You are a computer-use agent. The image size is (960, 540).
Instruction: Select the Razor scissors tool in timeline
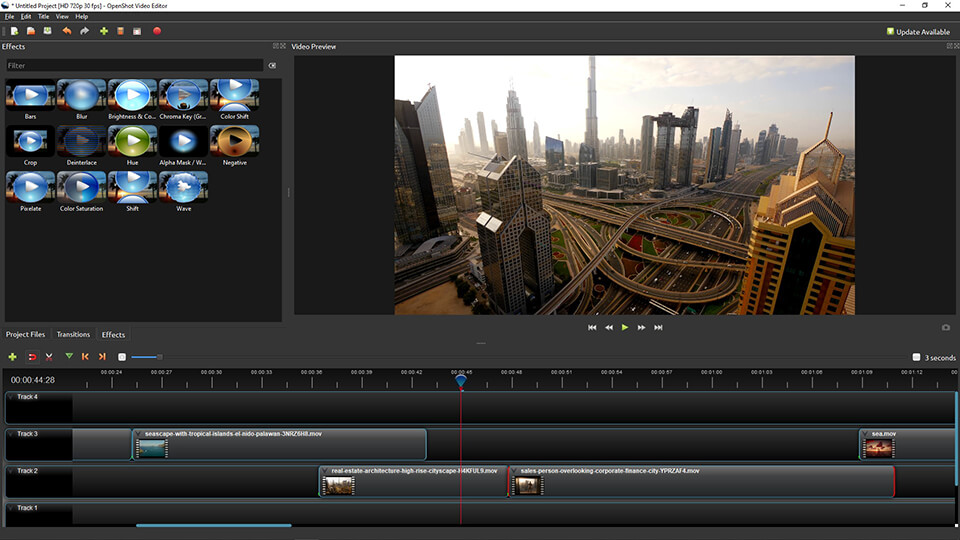(x=49, y=357)
